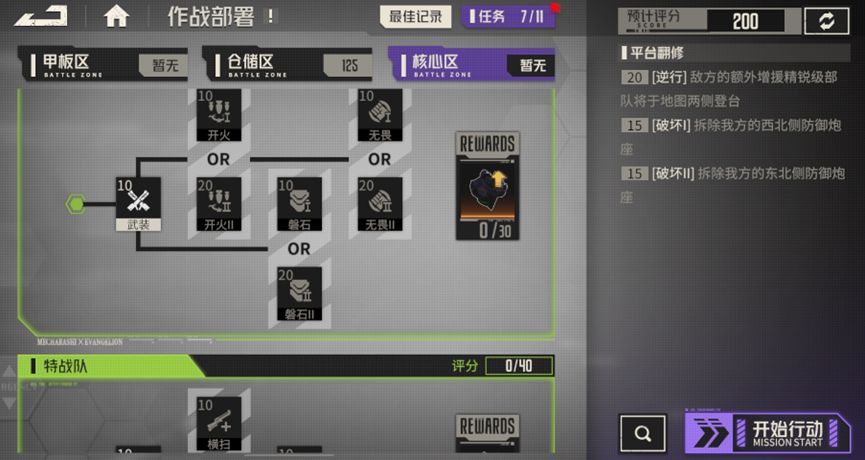Open the 核心区 battle zone tab

click(x=472, y=65)
